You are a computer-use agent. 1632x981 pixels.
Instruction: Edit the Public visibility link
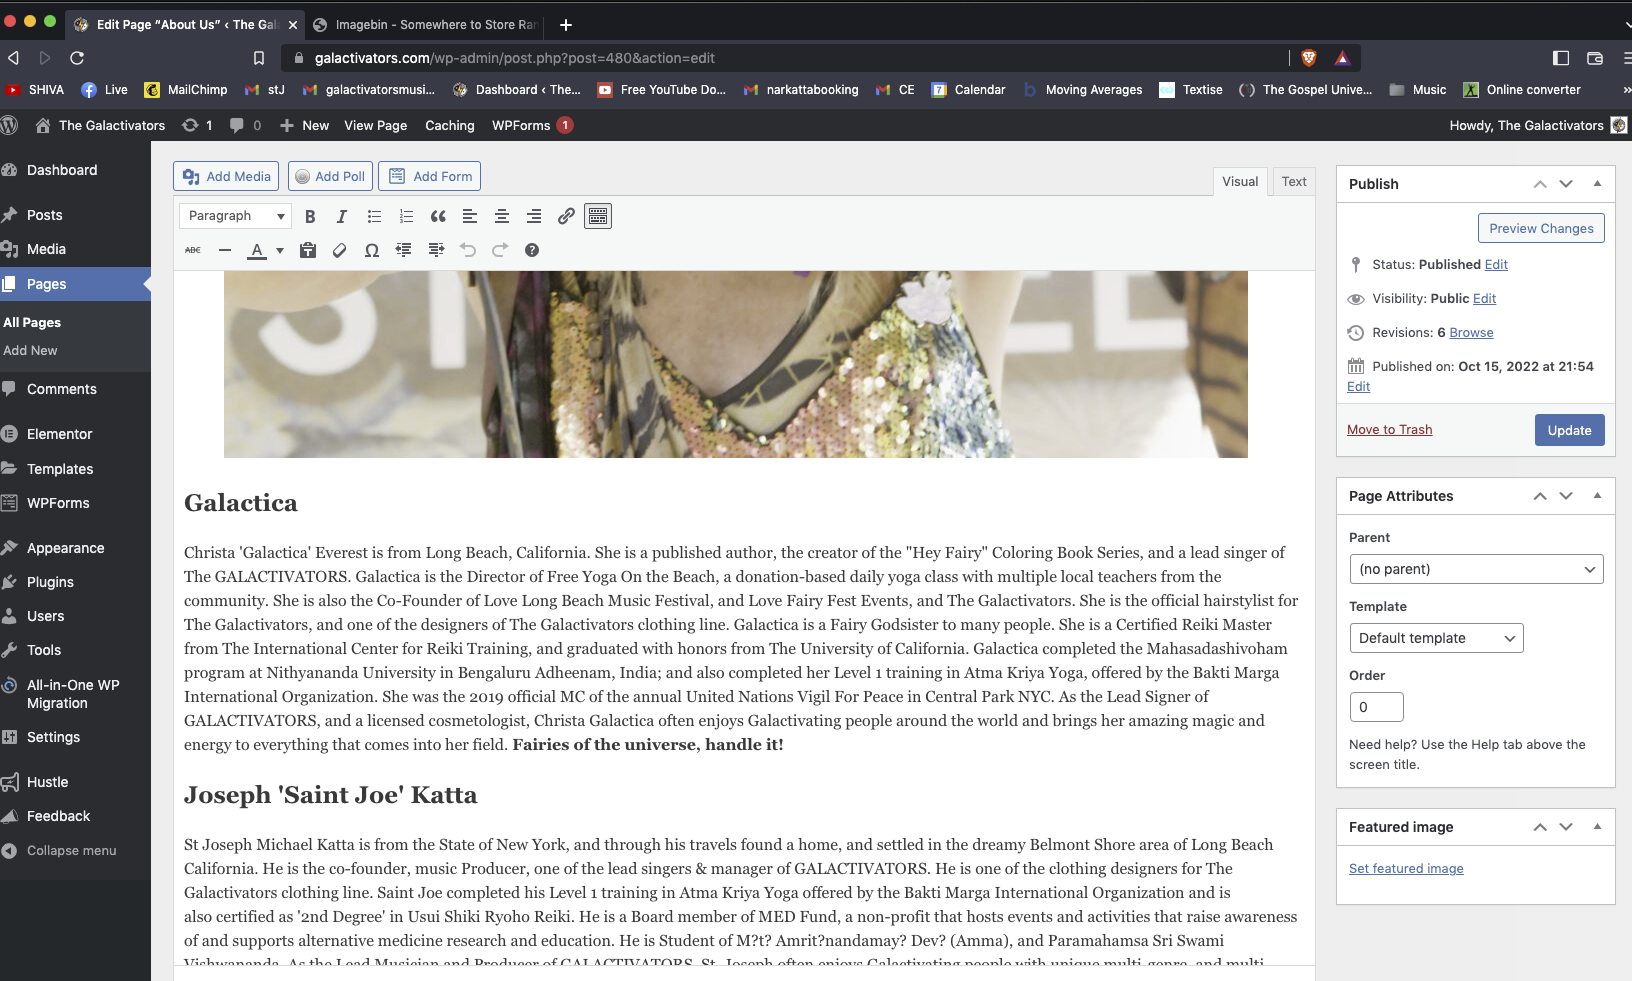click(1484, 298)
